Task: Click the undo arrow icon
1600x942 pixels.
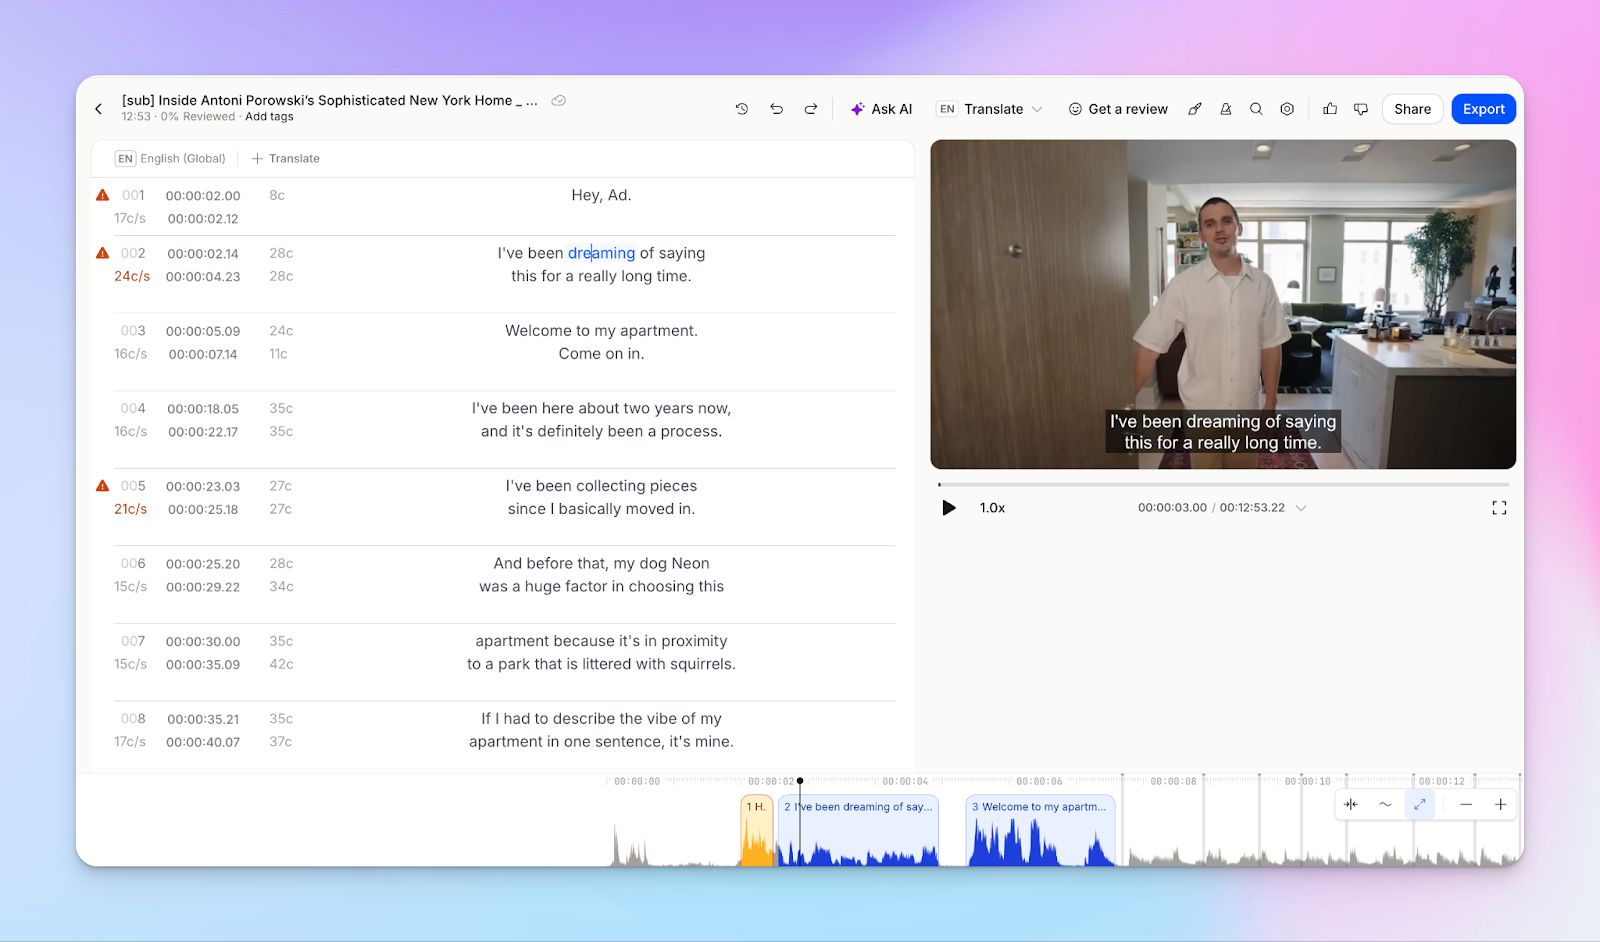Action: click(x=776, y=109)
